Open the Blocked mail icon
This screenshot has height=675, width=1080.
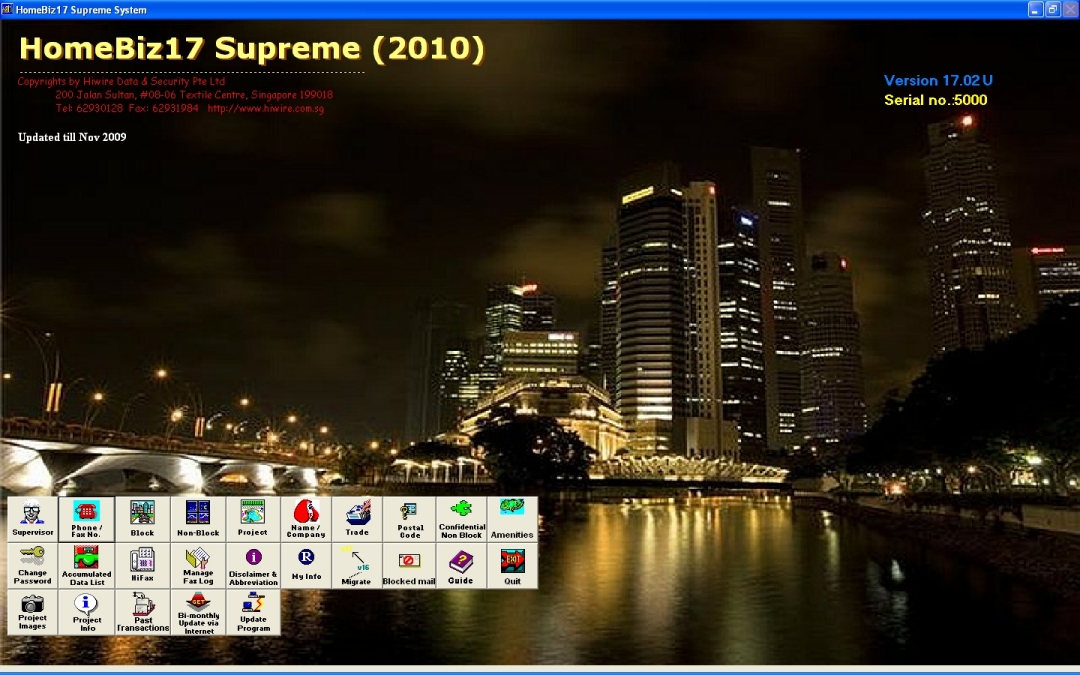(x=410, y=565)
